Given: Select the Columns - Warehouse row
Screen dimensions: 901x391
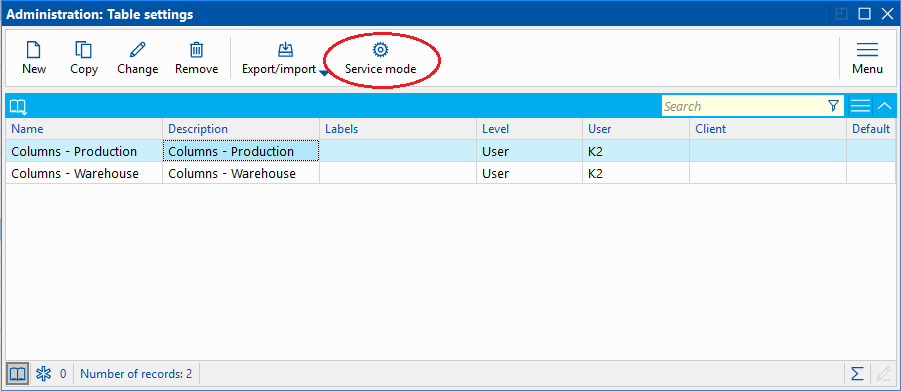Looking at the screenshot, I should click(450, 173).
